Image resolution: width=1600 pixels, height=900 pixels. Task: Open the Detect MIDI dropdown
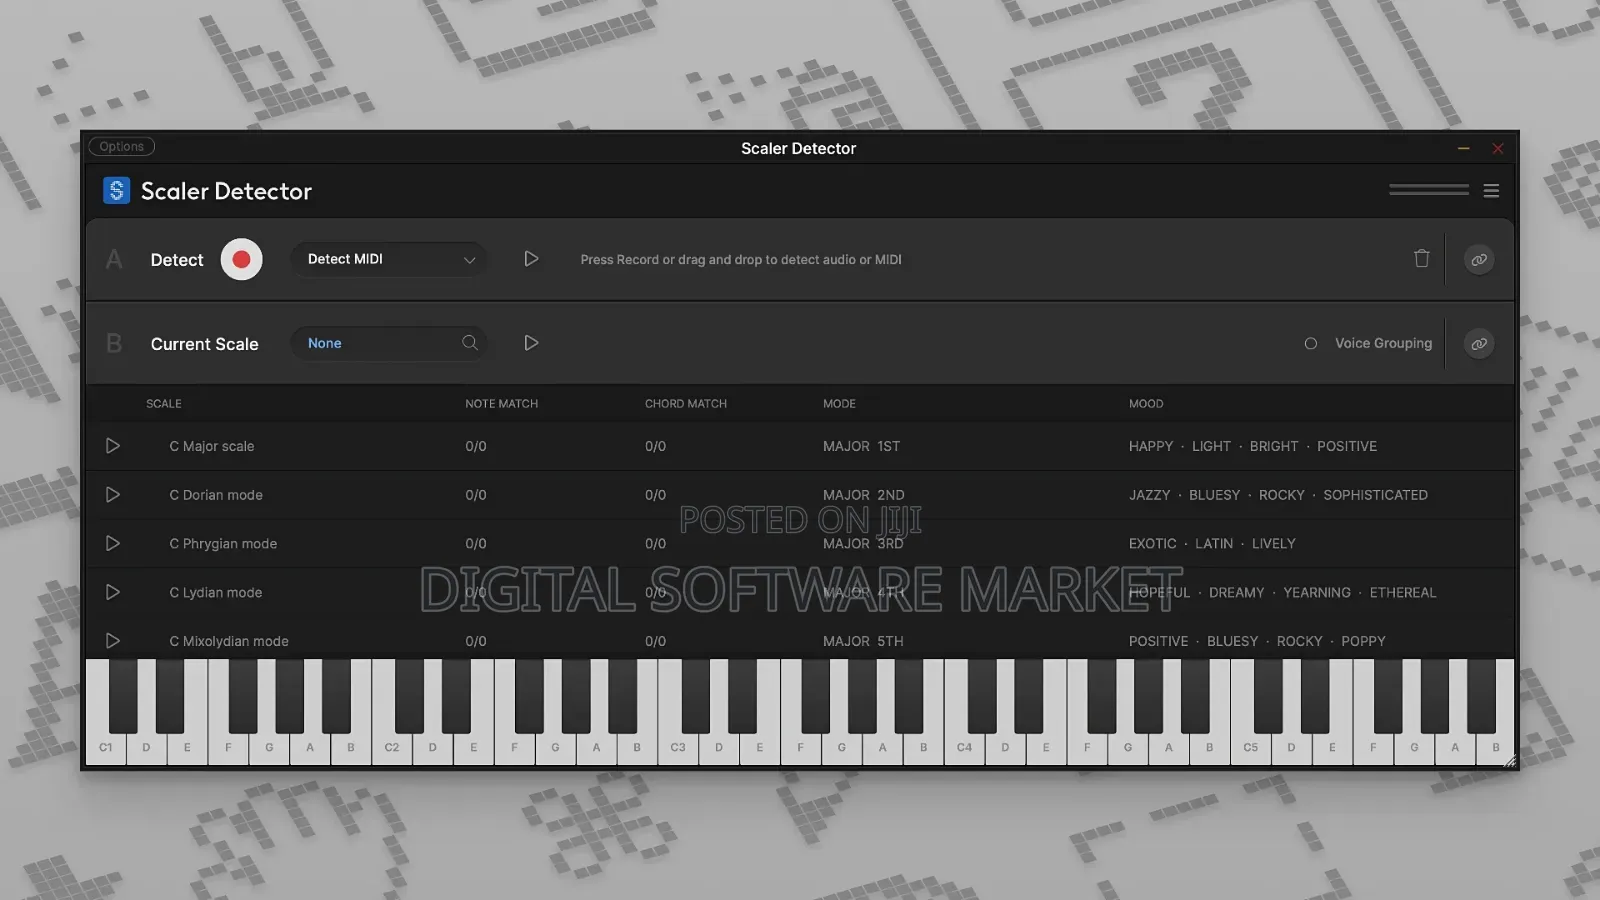389,259
